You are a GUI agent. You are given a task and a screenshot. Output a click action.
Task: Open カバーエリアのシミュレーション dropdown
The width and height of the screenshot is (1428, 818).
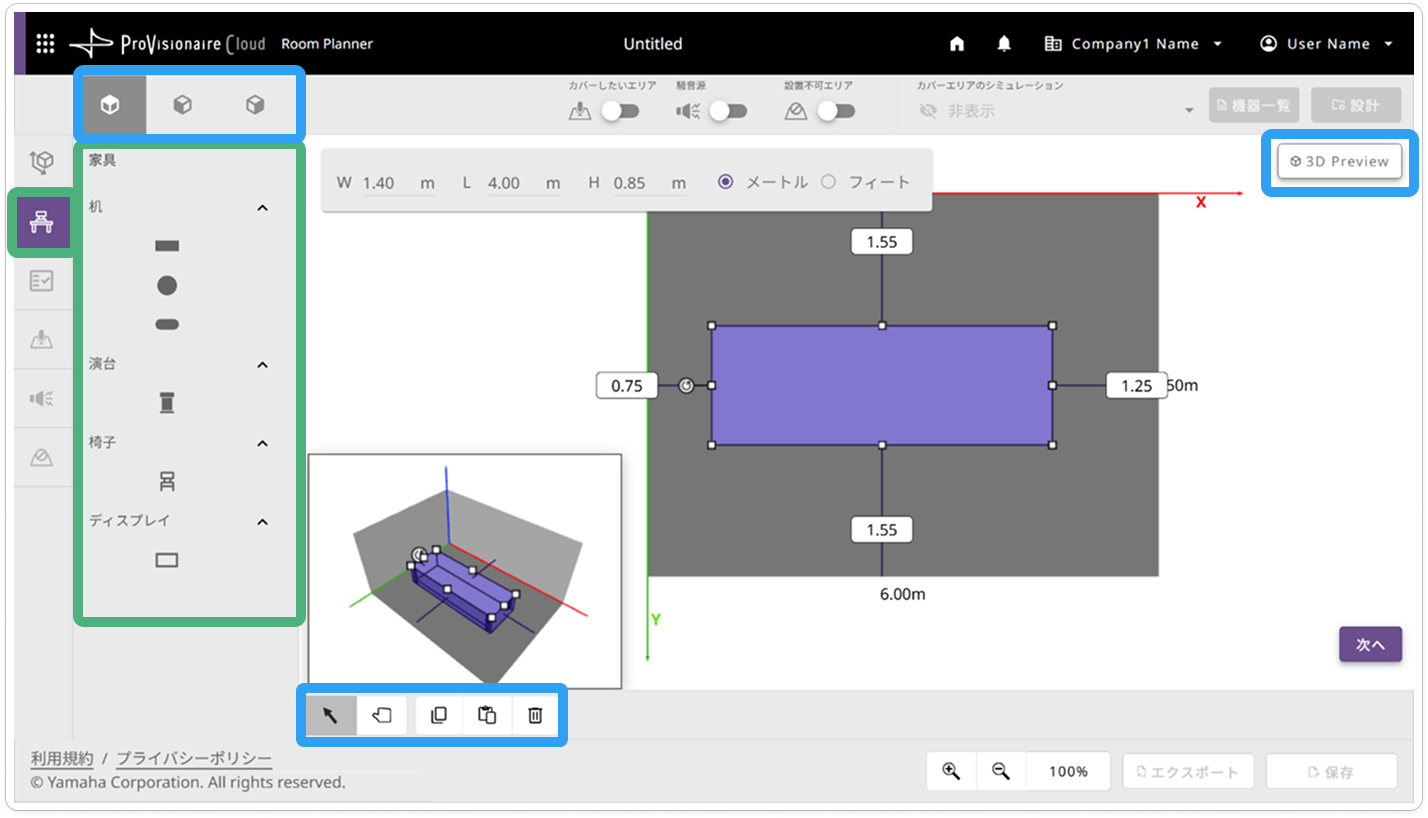tap(1057, 111)
